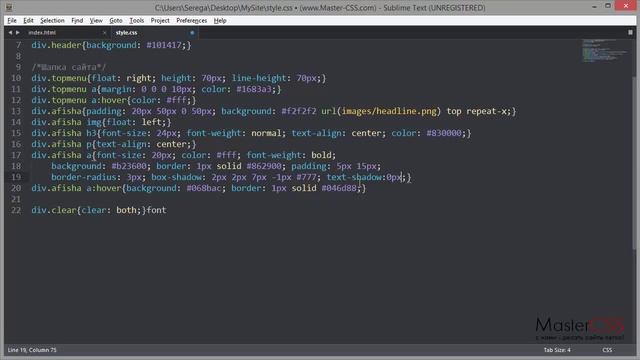Click Line 19, Column 75 status text
640x360 pixels.
32,350
